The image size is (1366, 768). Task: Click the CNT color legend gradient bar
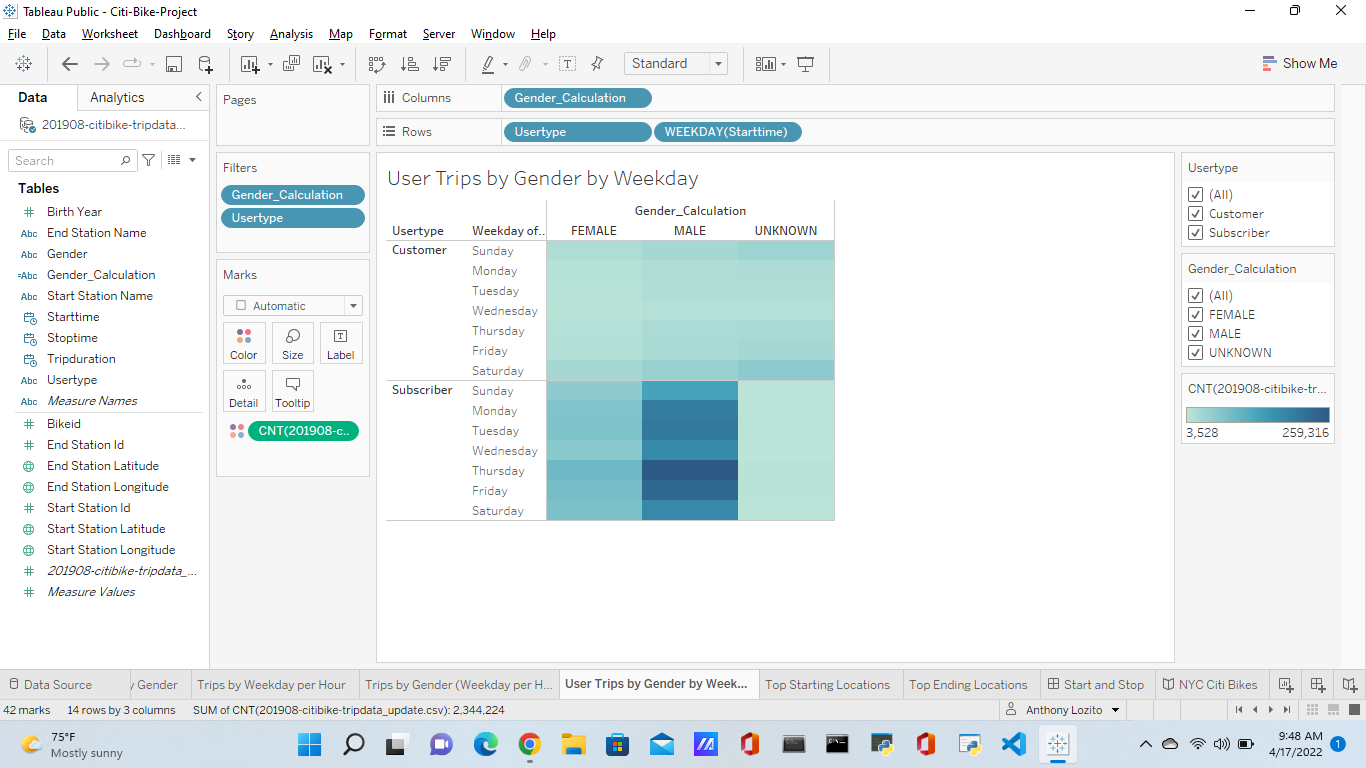(x=1257, y=415)
